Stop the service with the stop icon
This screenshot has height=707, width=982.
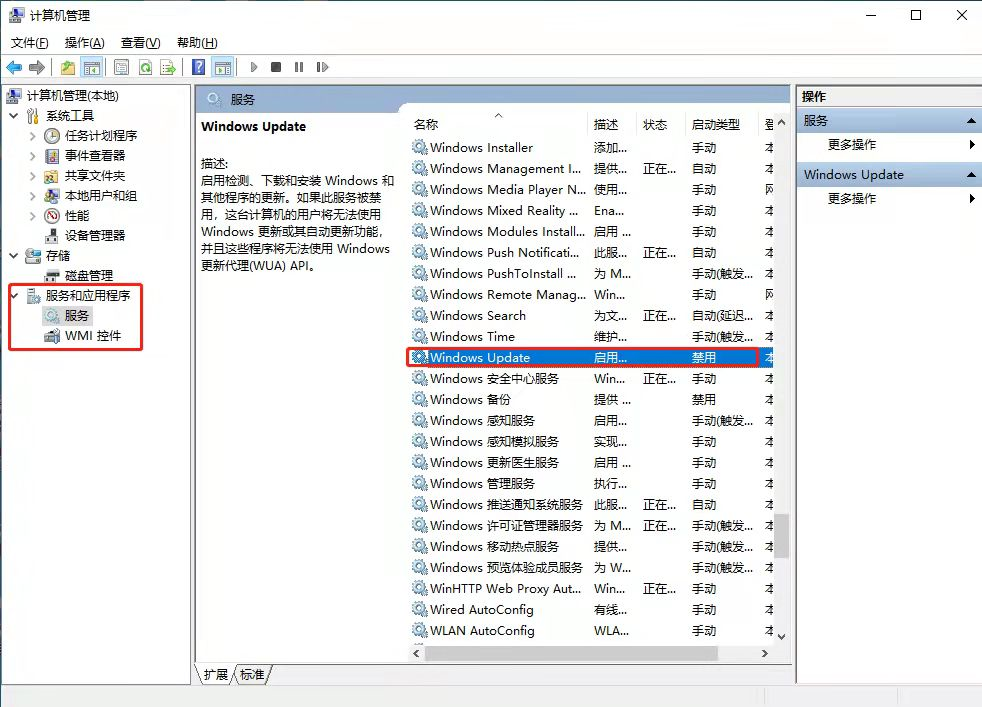point(275,67)
